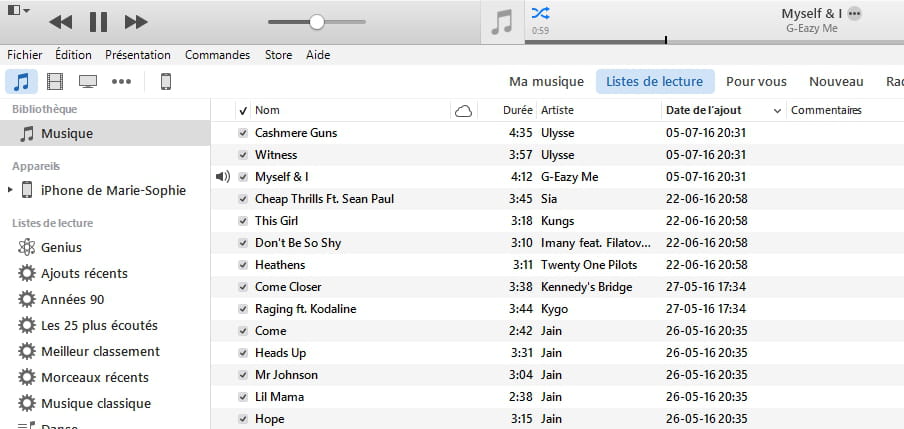Show more media types via ellipsis

coord(121,82)
